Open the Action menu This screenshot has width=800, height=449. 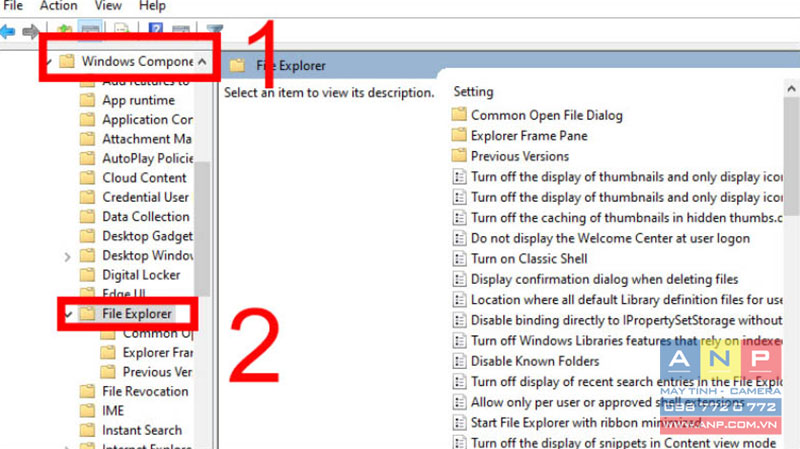click(x=59, y=6)
